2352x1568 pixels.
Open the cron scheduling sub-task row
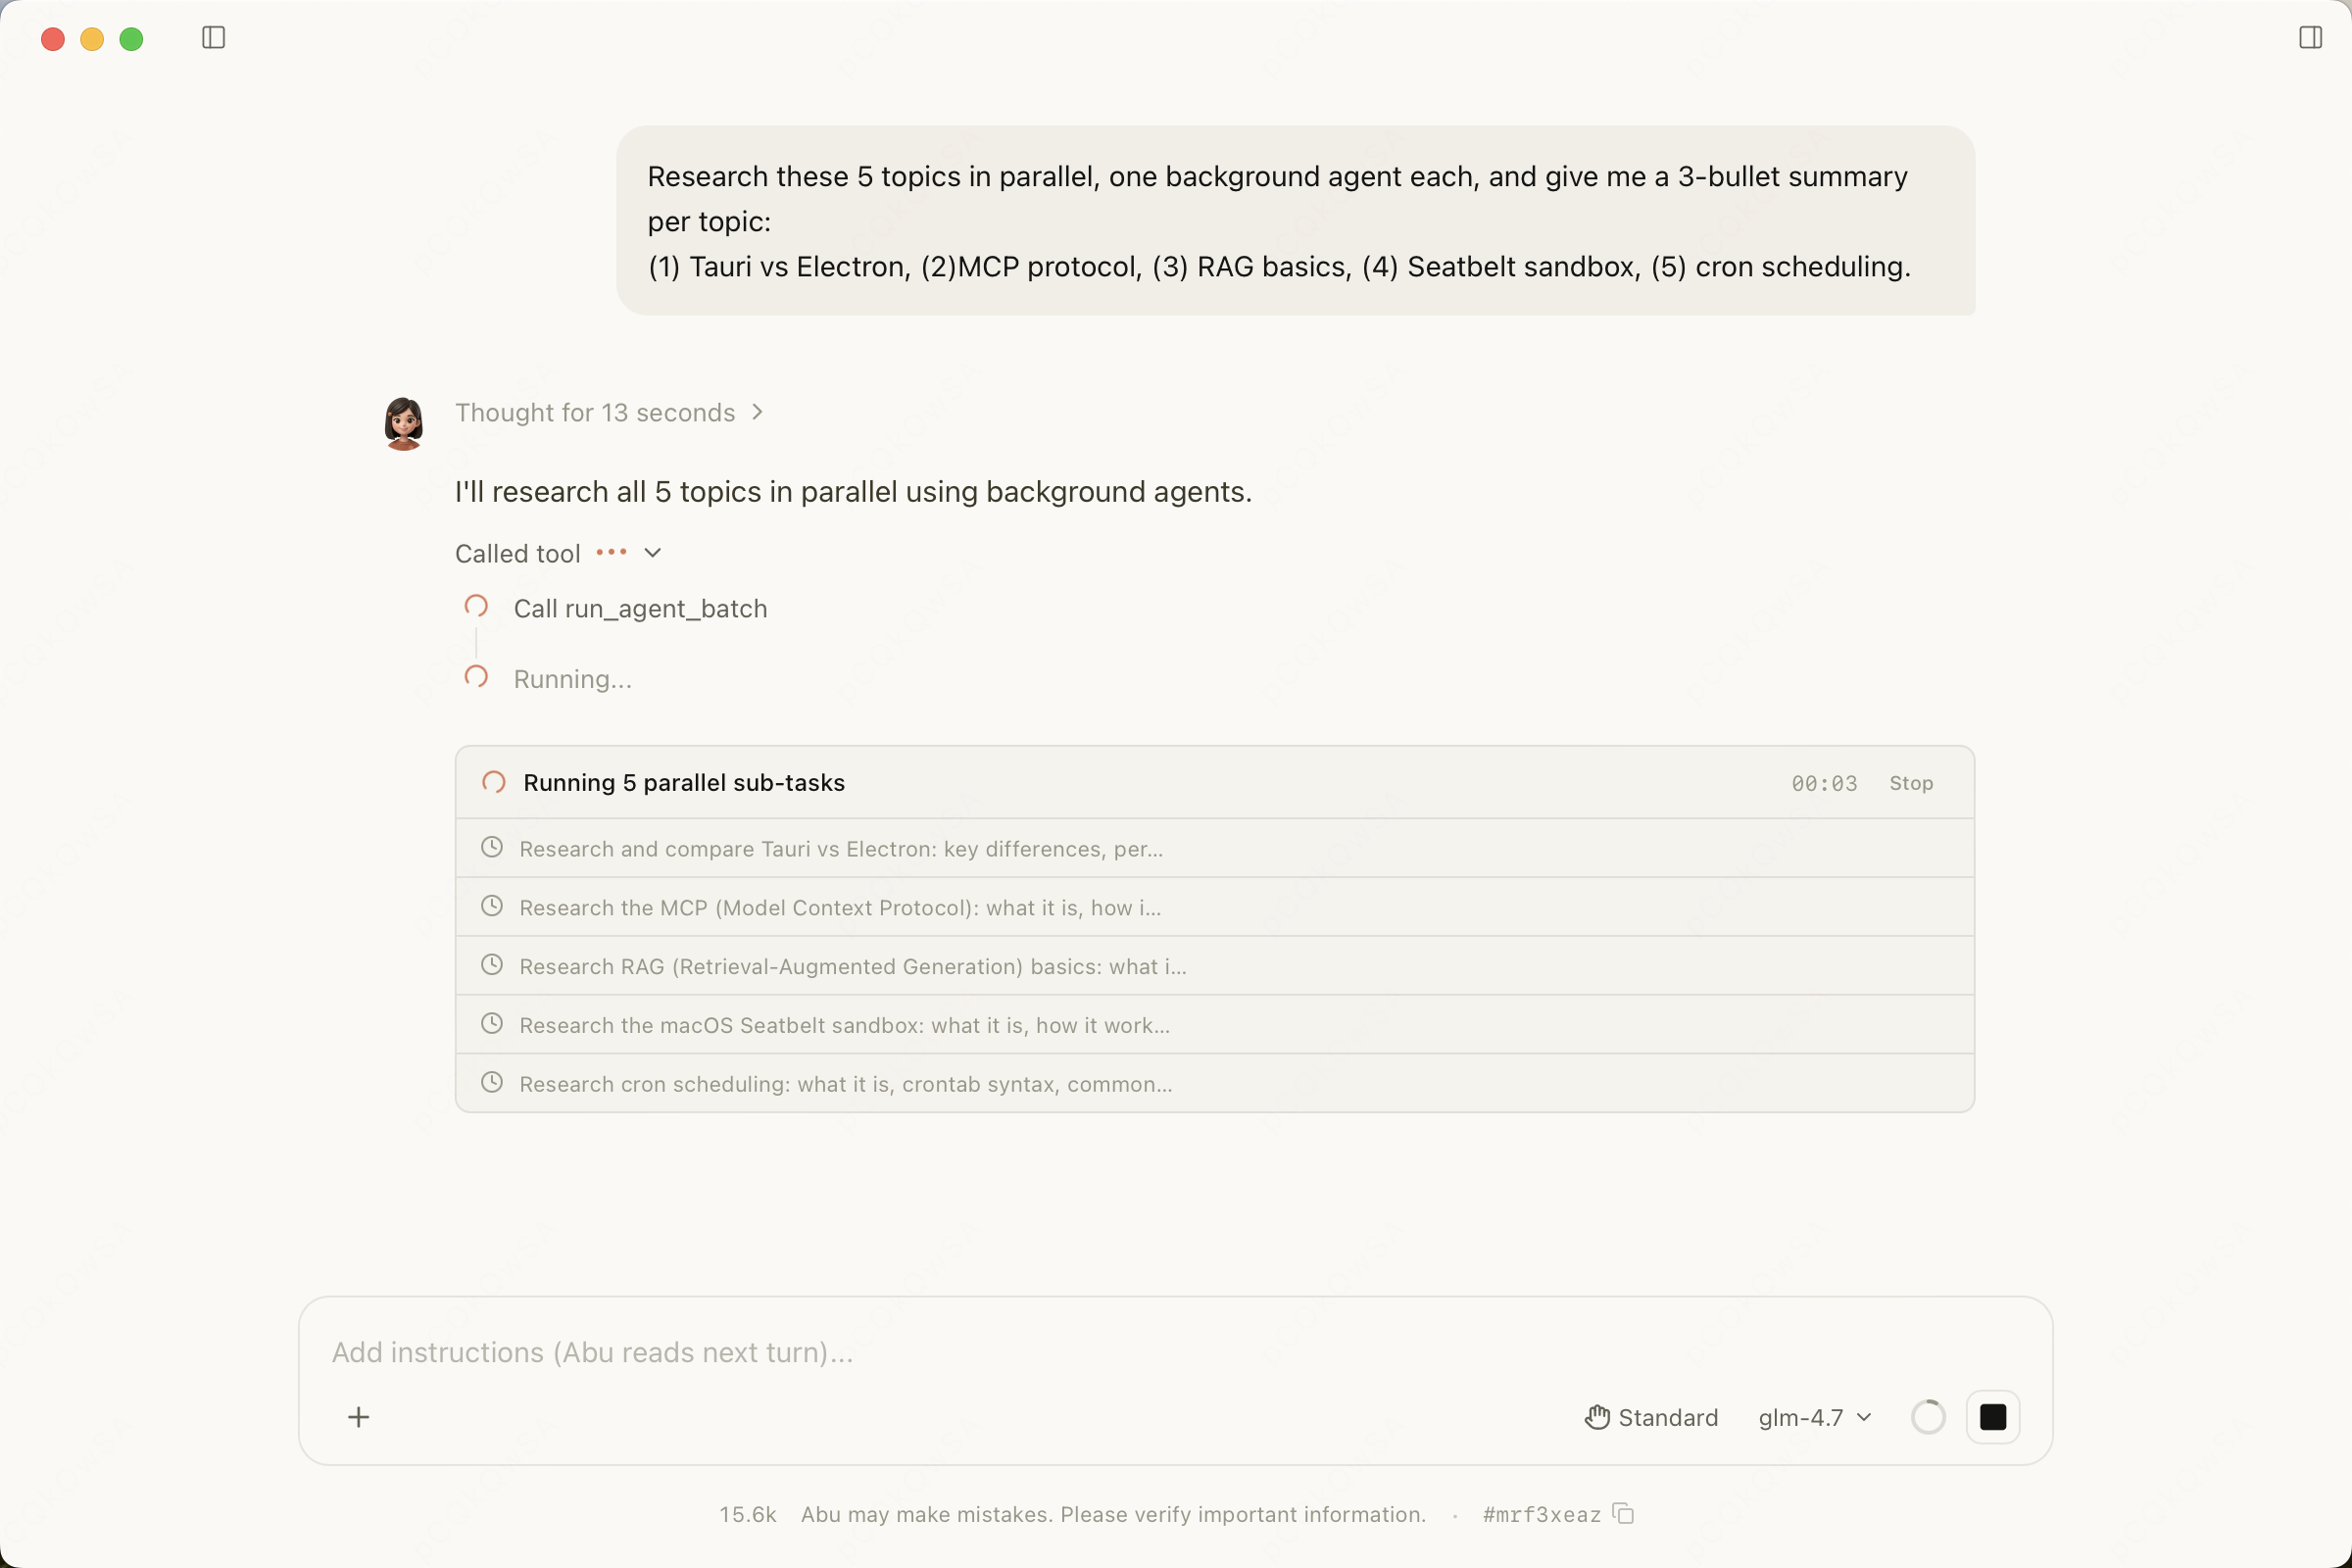[x=1214, y=1084]
